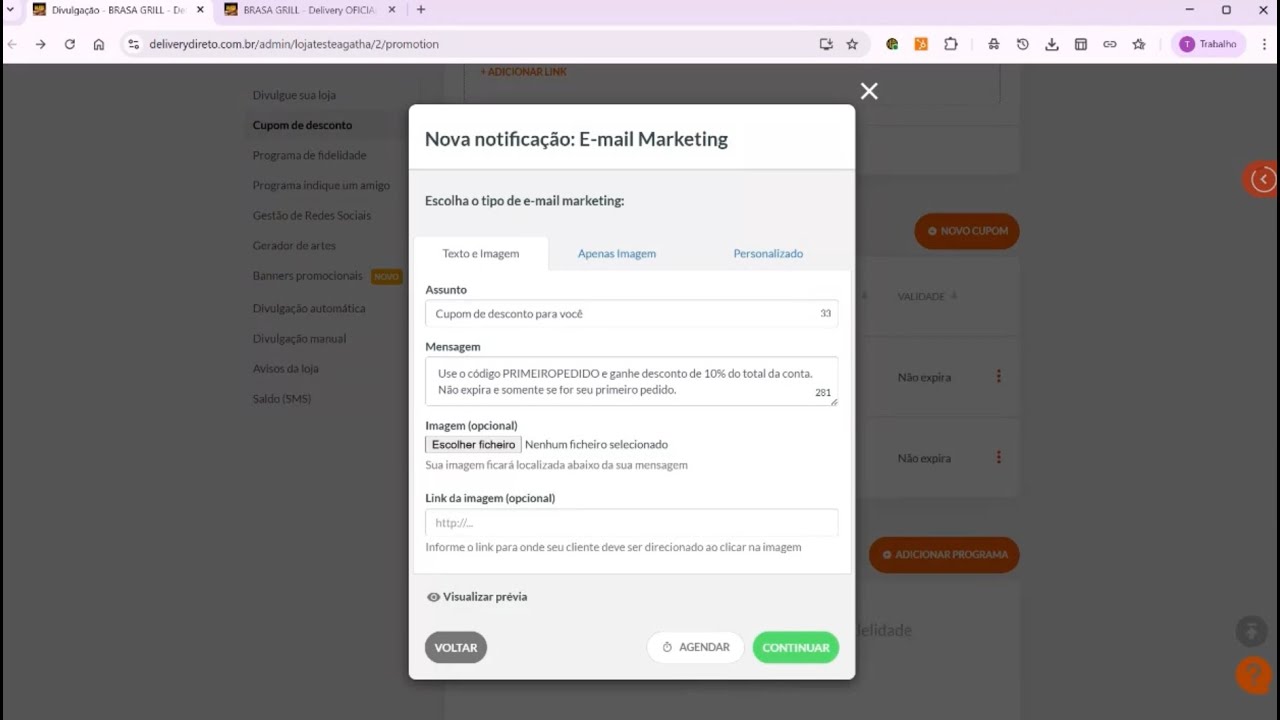Image resolution: width=1280 pixels, height=720 pixels.
Task: Open Programa de fidelidade in sidebar
Action: (309, 155)
